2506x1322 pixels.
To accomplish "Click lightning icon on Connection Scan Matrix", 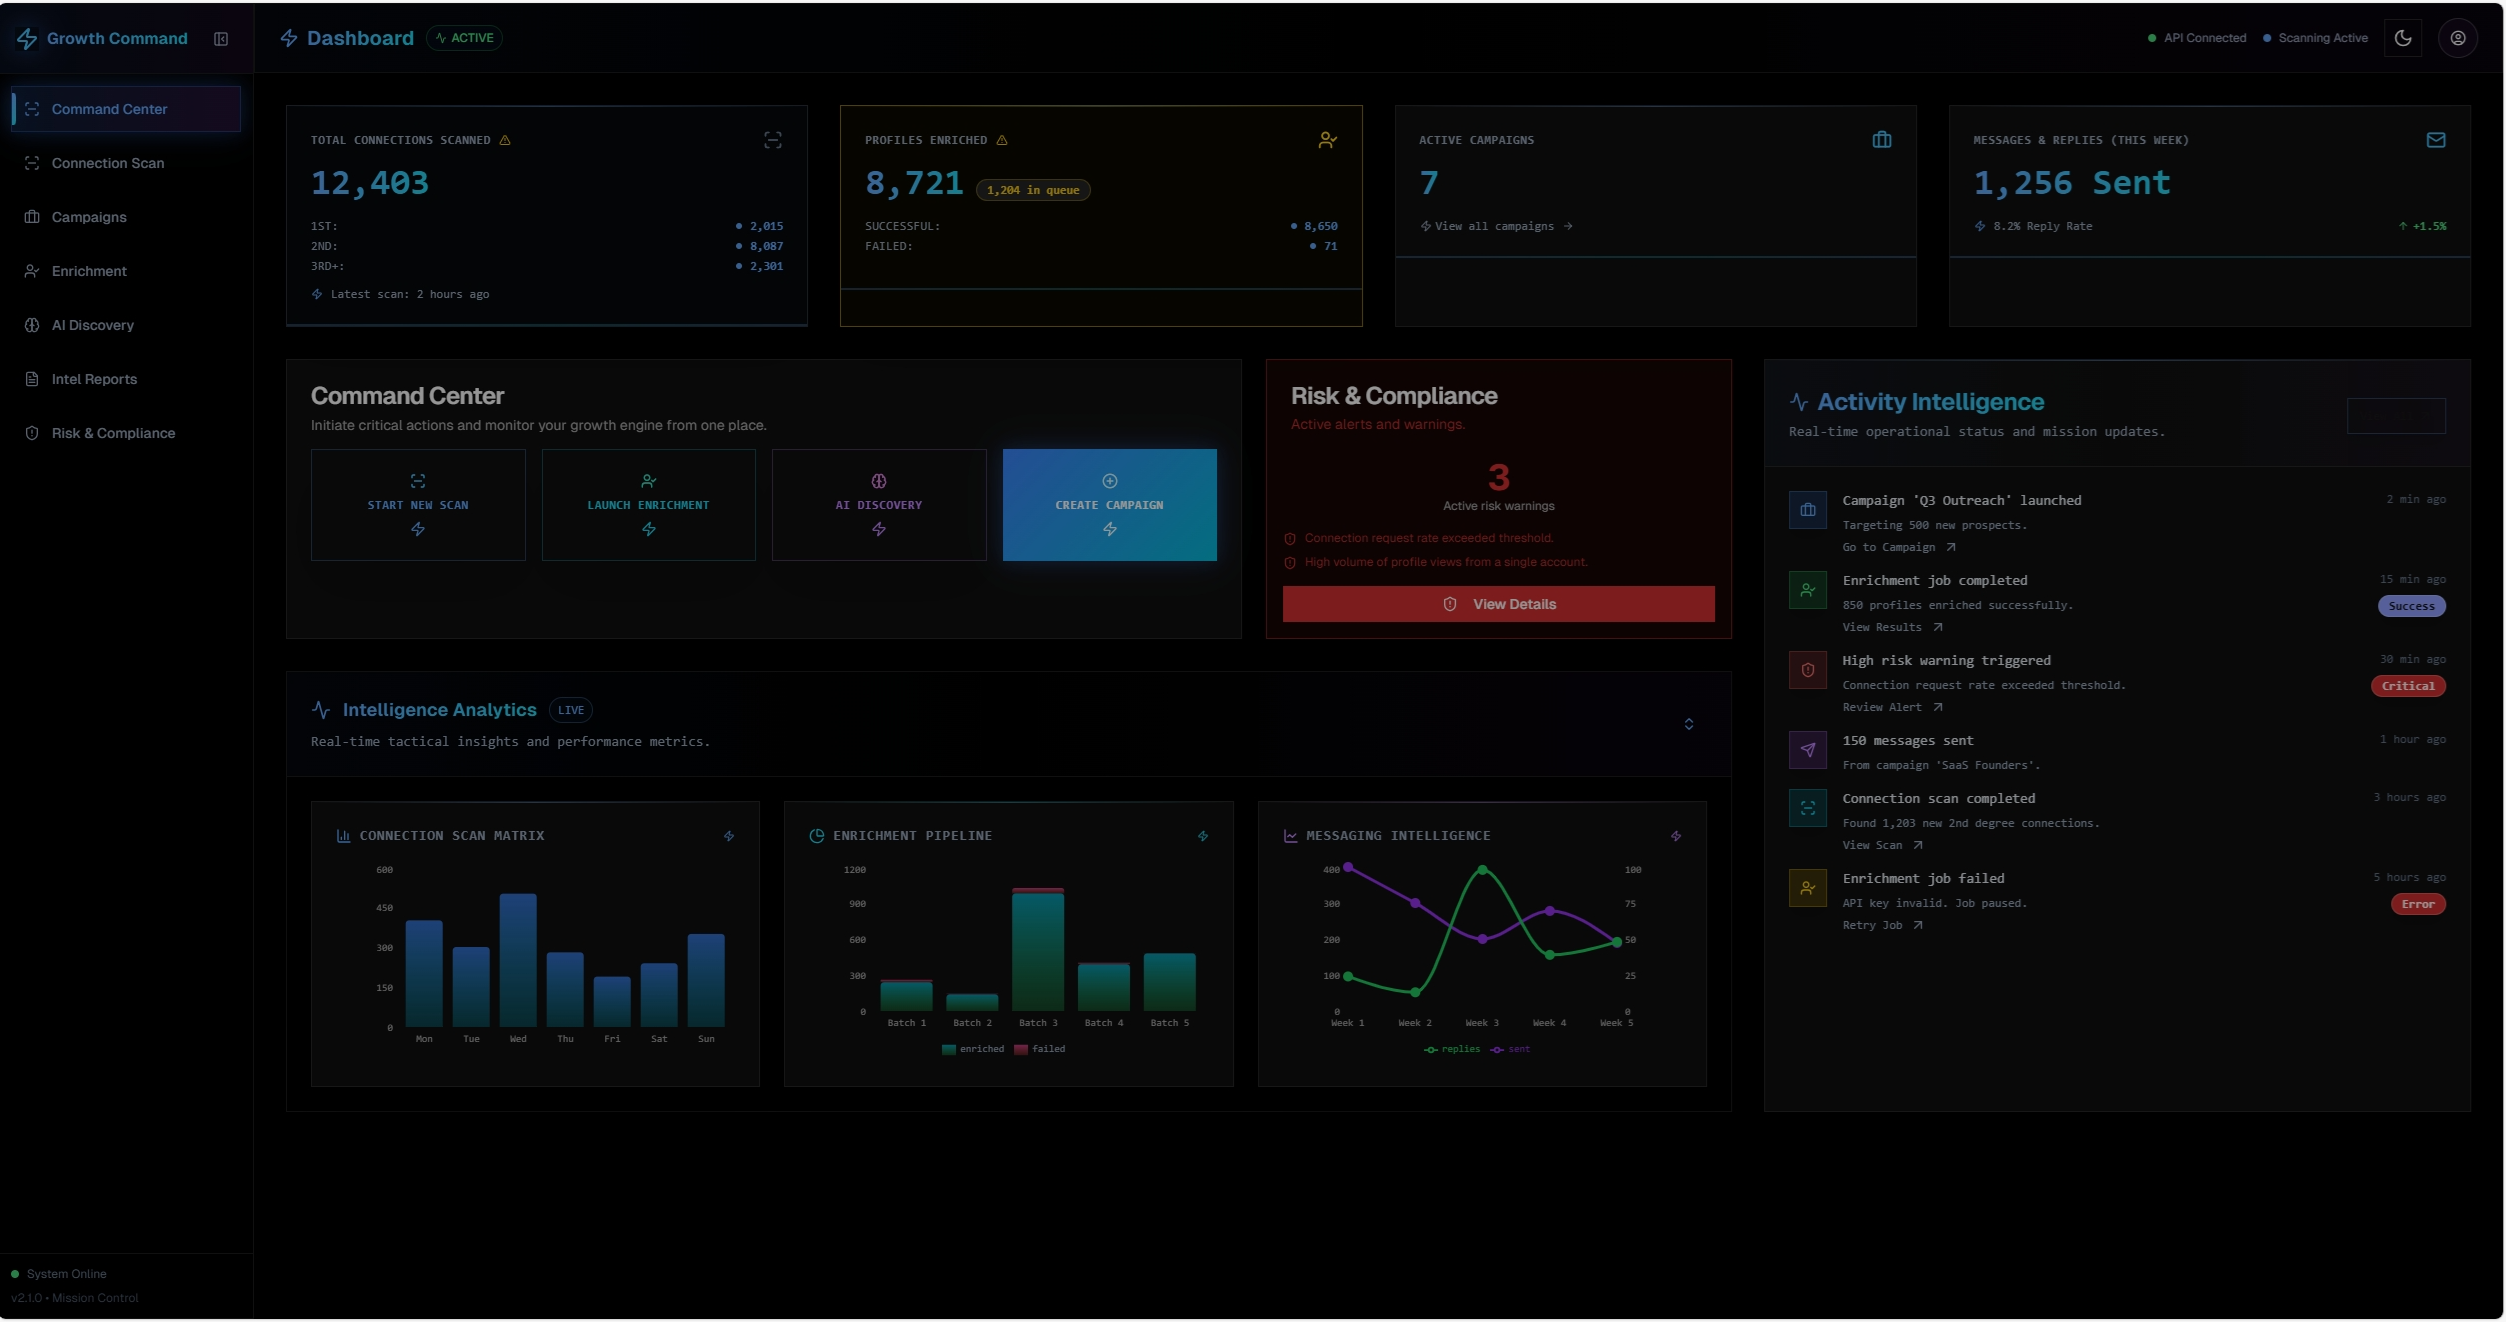I will point(729,836).
